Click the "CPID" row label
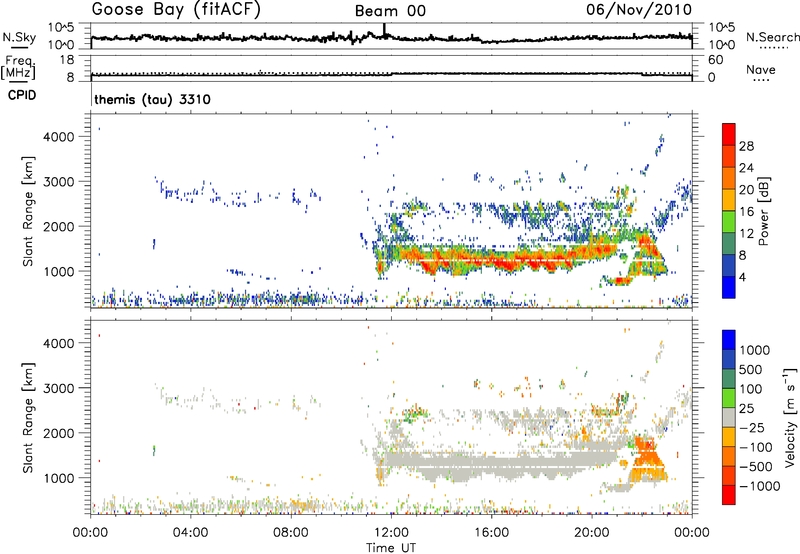Viewport: 800px width, 554px height. point(22,95)
